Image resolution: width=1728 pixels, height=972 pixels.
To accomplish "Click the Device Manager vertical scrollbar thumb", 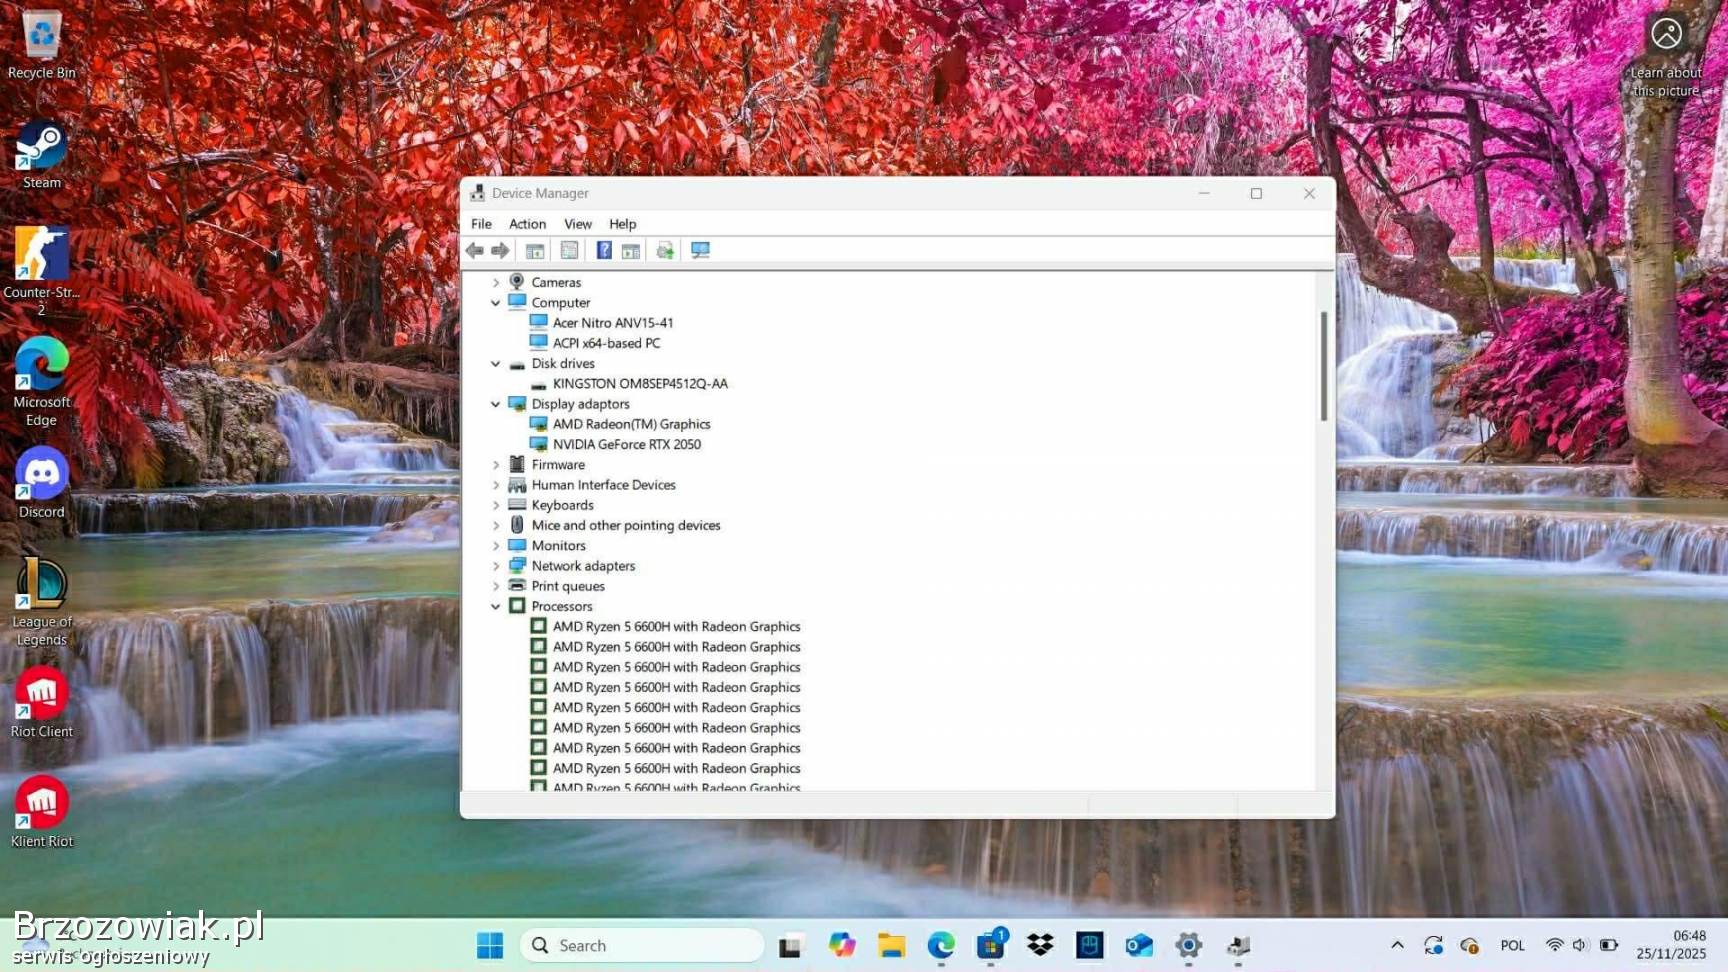I will (1324, 365).
